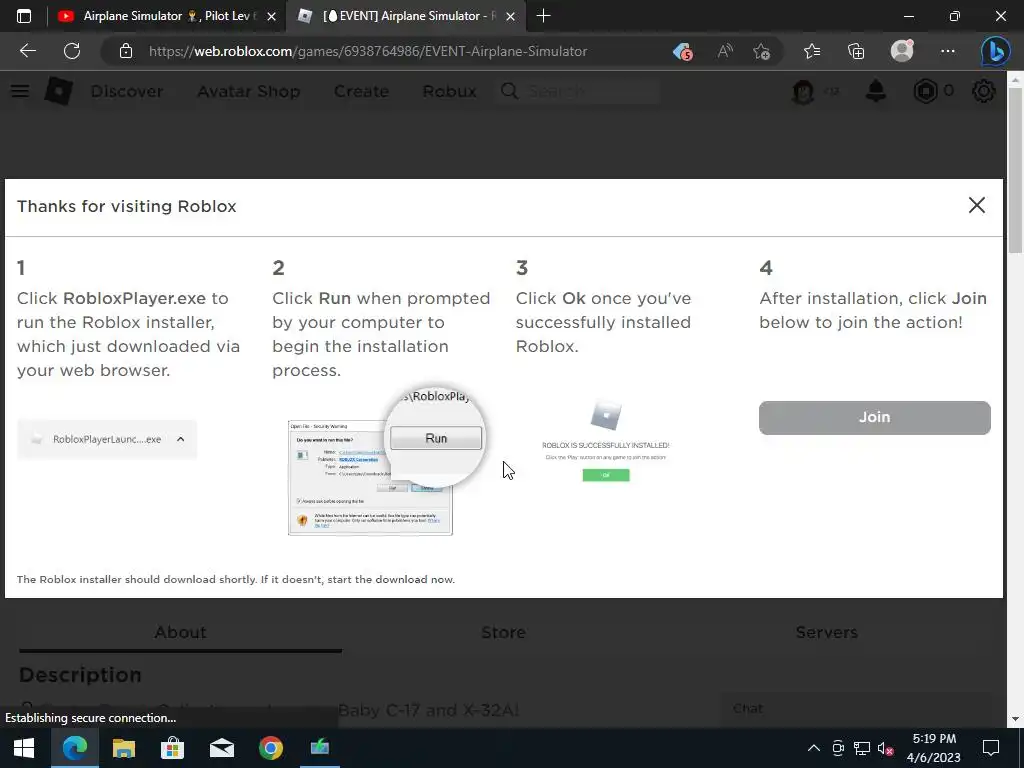Click the muted volume tray icon
The image size is (1024, 768).
click(x=886, y=748)
